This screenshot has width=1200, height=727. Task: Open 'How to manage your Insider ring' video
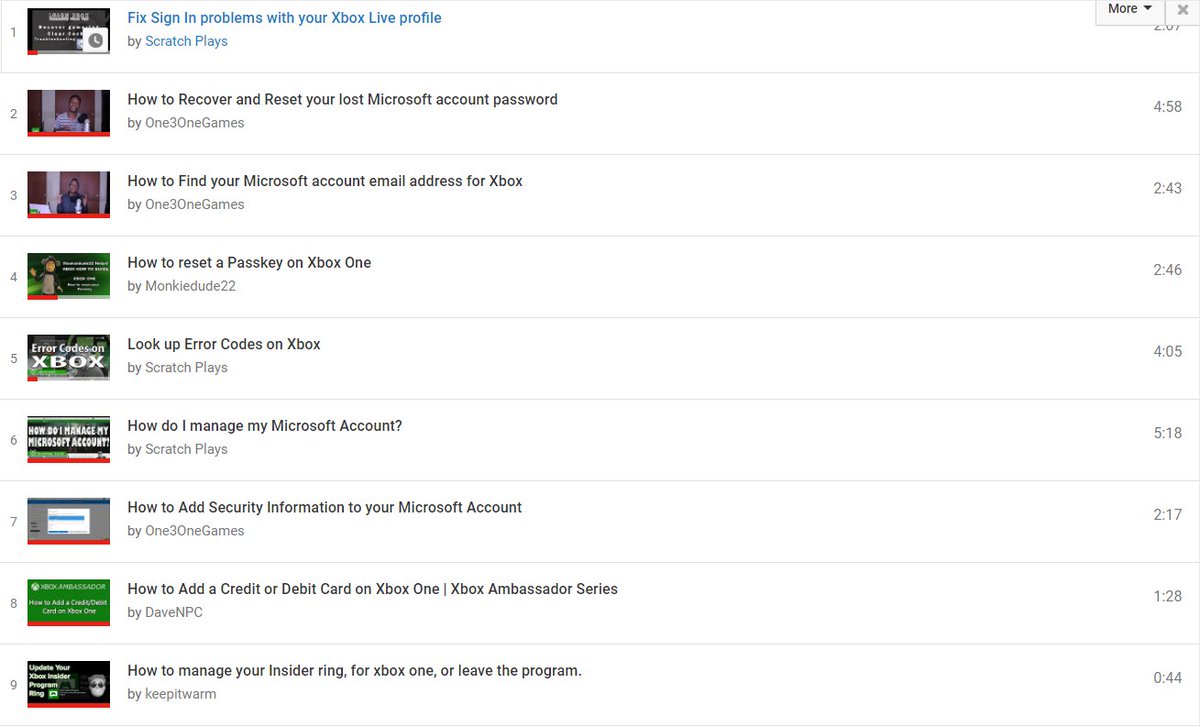pyautogui.click(x=354, y=671)
